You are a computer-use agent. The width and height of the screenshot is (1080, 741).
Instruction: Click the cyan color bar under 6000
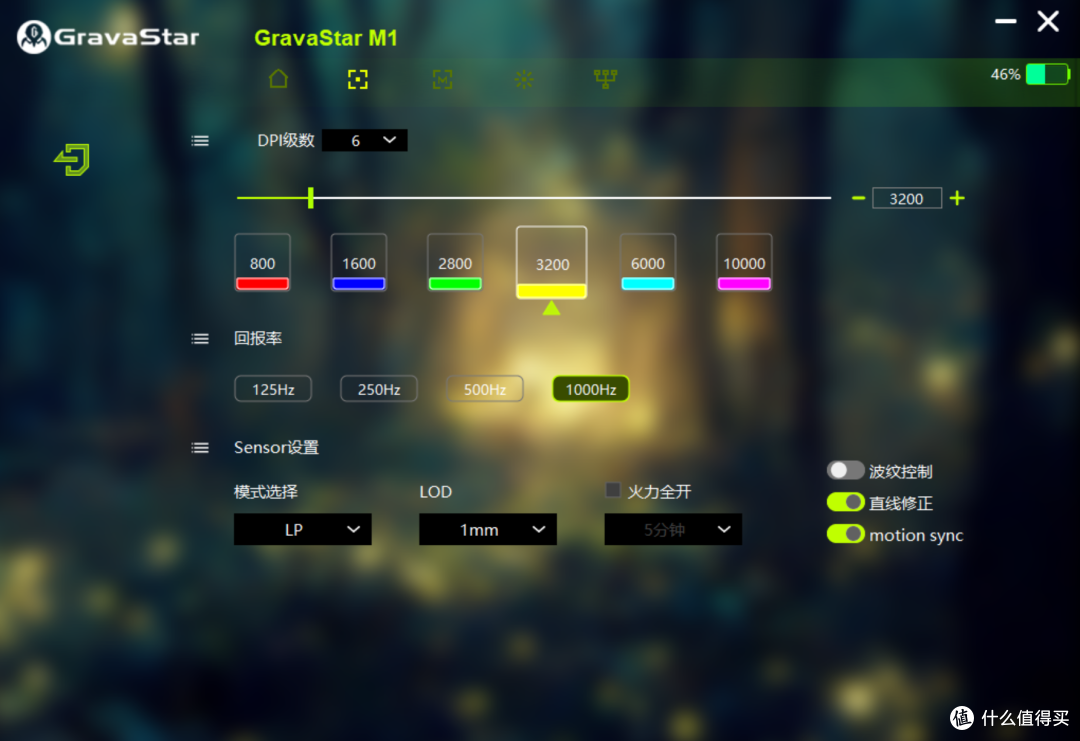pyautogui.click(x=648, y=283)
